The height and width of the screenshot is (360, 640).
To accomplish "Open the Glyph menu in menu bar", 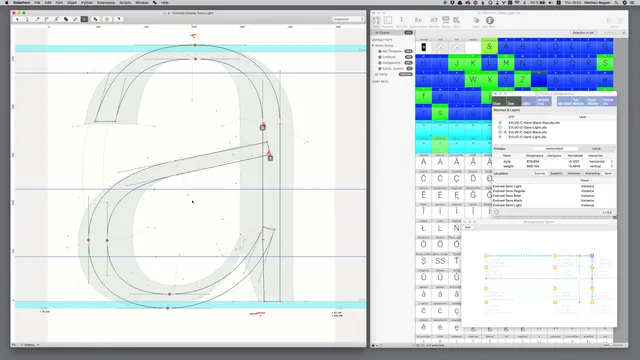I will [x=72, y=2].
